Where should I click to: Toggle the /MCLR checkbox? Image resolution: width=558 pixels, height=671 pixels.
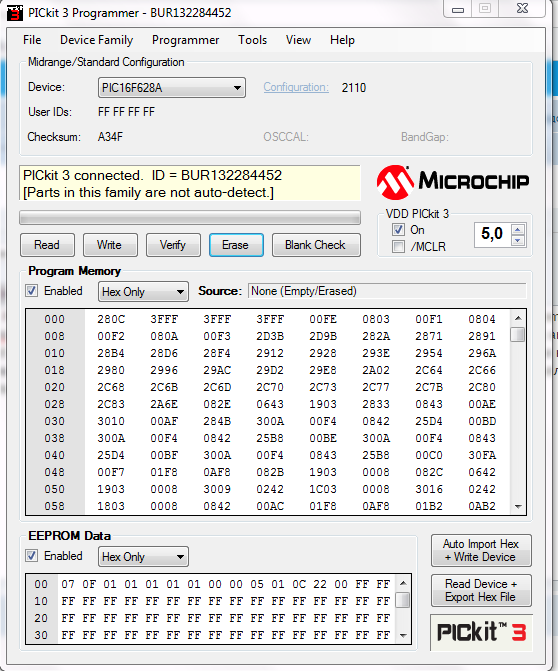pyautogui.click(x=398, y=246)
